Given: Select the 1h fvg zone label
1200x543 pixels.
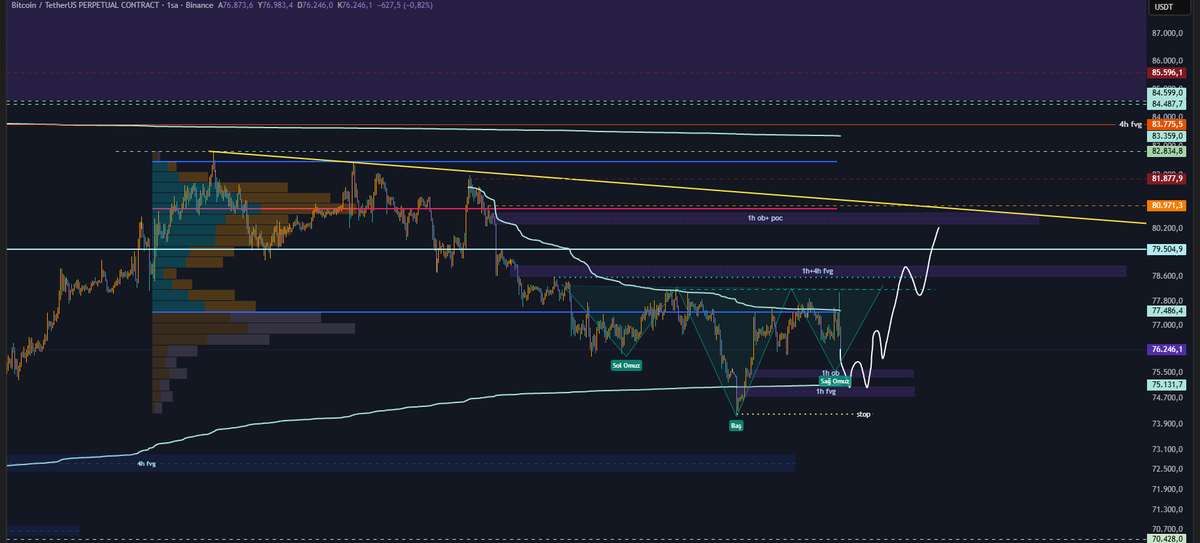Looking at the screenshot, I should coord(826,391).
